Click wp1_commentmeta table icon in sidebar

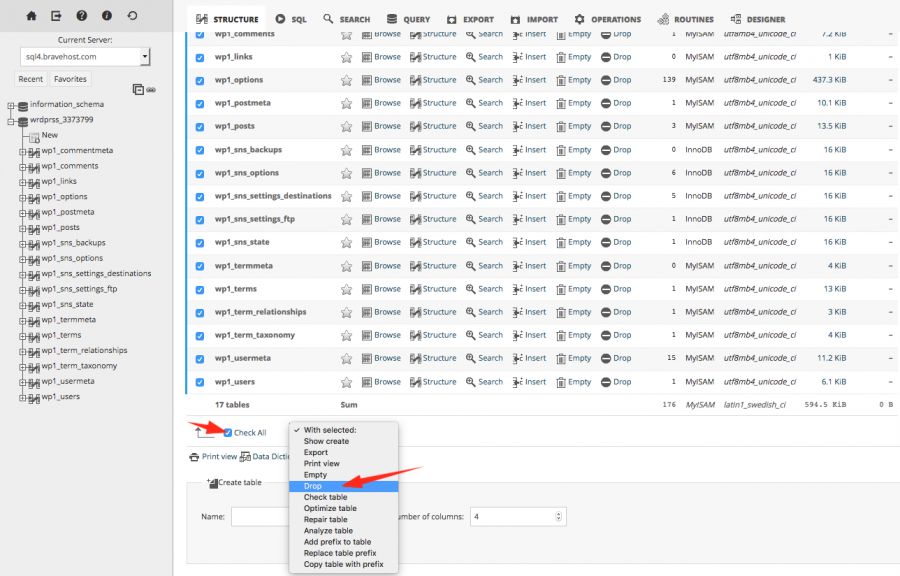pyautogui.click(x=34, y=151)
